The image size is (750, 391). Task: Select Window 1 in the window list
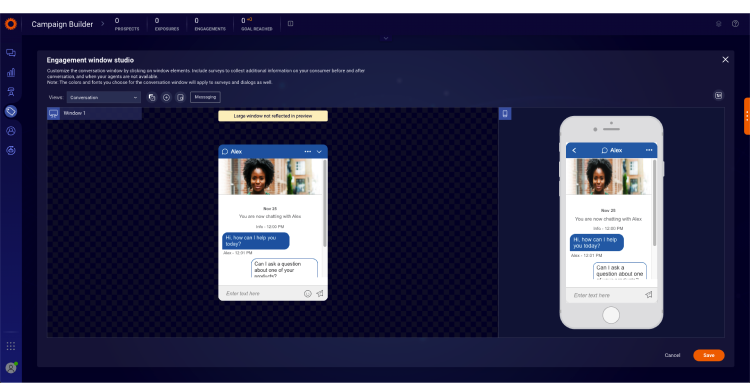pos(94,113)
